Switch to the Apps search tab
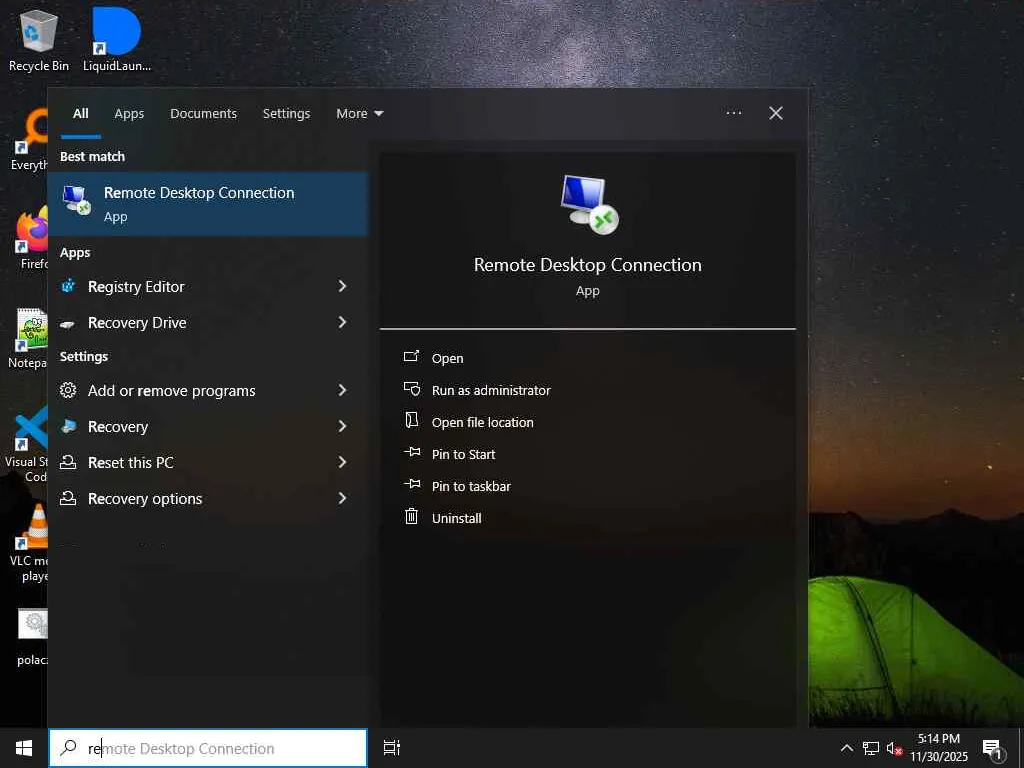 pyautogui.click(x=129, y=114)
